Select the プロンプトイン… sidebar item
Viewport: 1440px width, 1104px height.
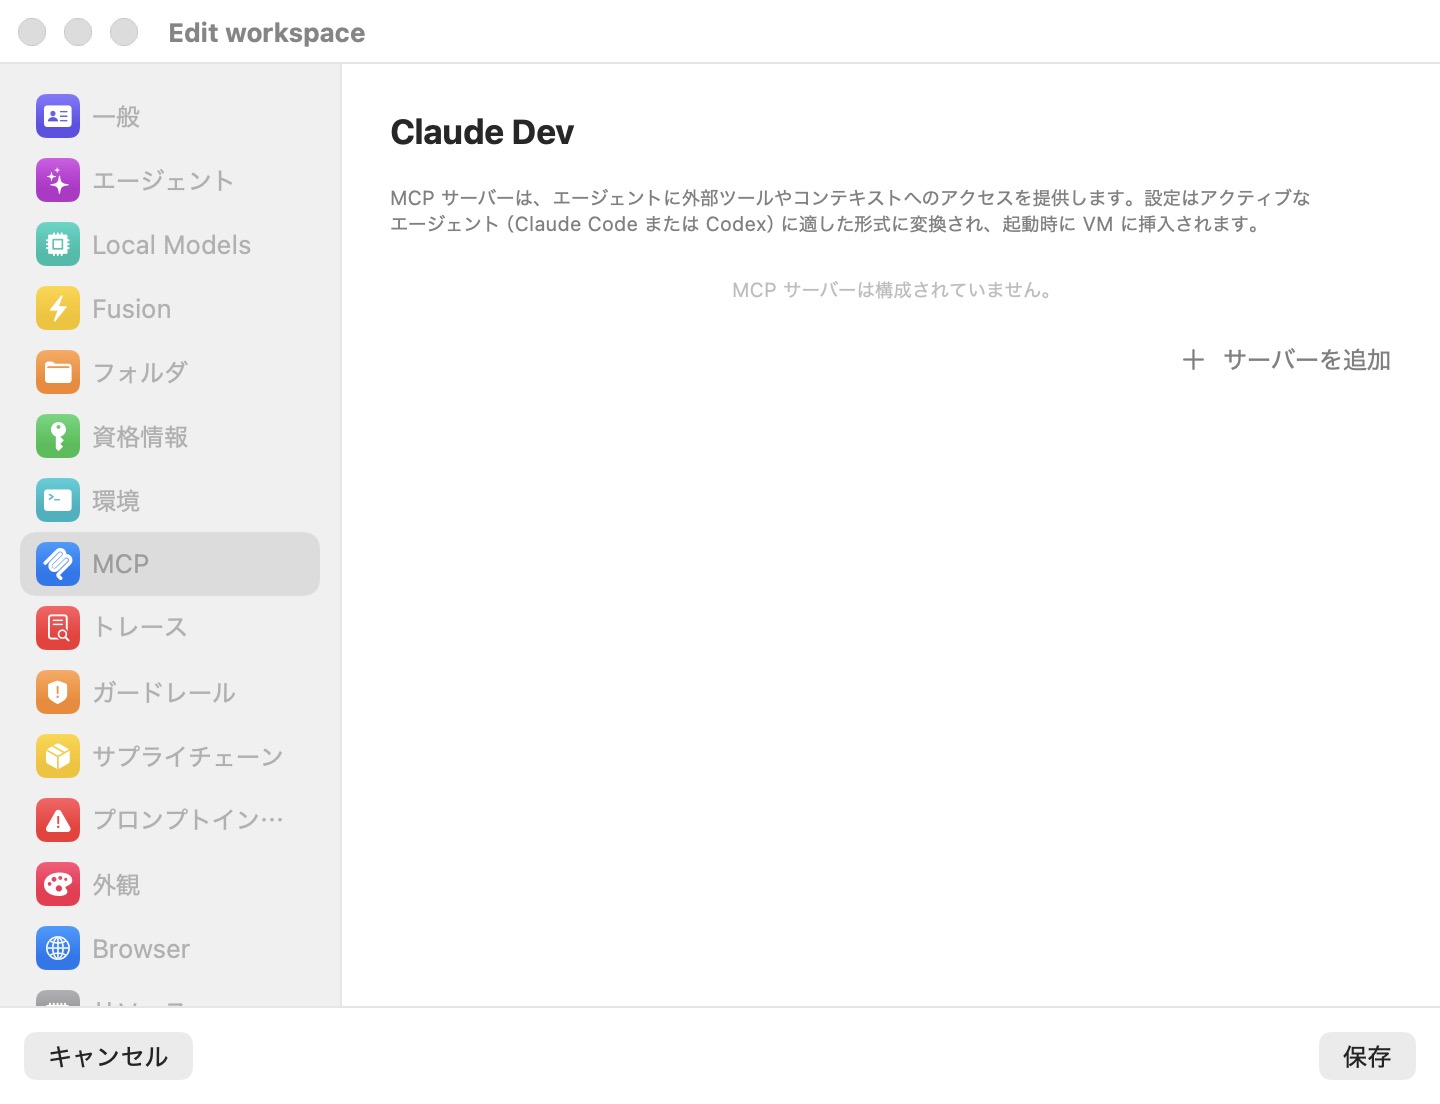point(170,820)
